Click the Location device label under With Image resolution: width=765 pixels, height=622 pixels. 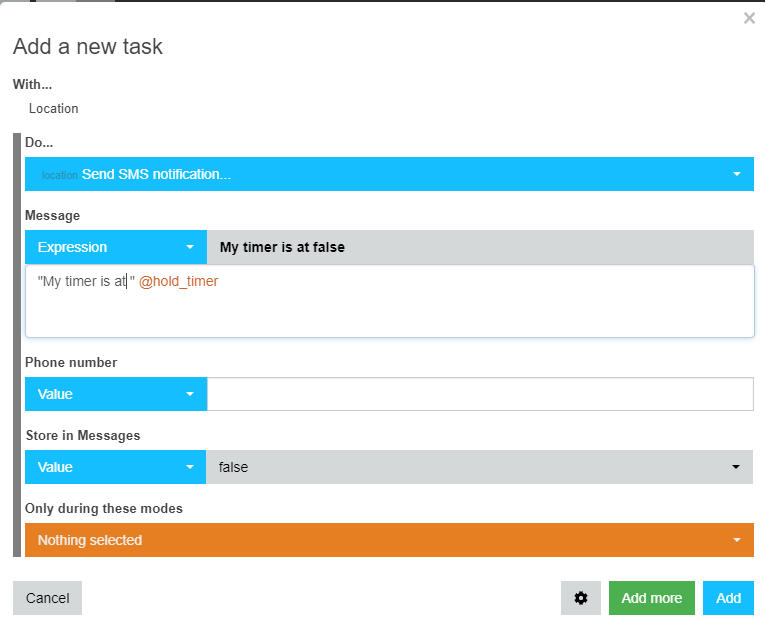click(54, 108)
